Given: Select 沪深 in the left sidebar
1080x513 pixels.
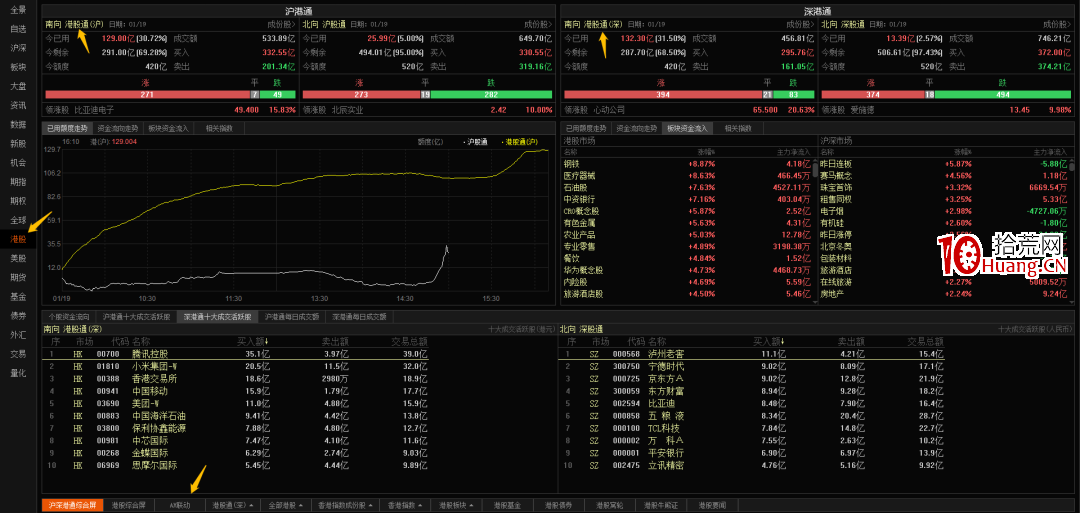Looking at the screenshot, I should pos(18,47).
